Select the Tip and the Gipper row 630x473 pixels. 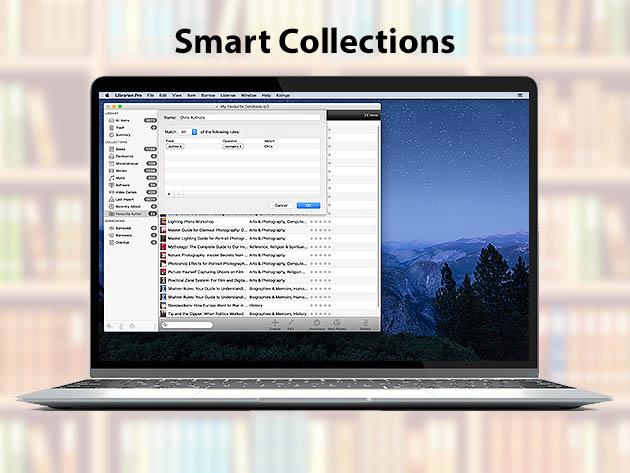pyautogui.click(x=268, y=314)
